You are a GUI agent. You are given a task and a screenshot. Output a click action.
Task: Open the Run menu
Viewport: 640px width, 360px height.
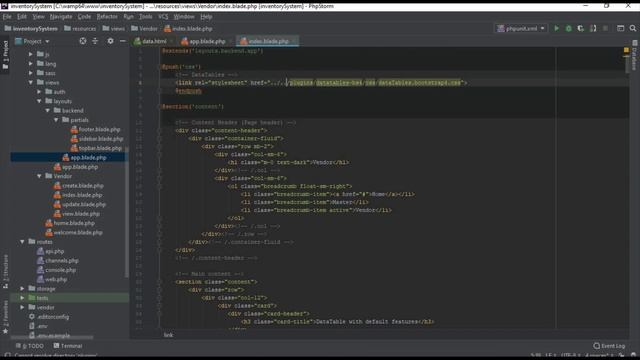tap(128, 17)
